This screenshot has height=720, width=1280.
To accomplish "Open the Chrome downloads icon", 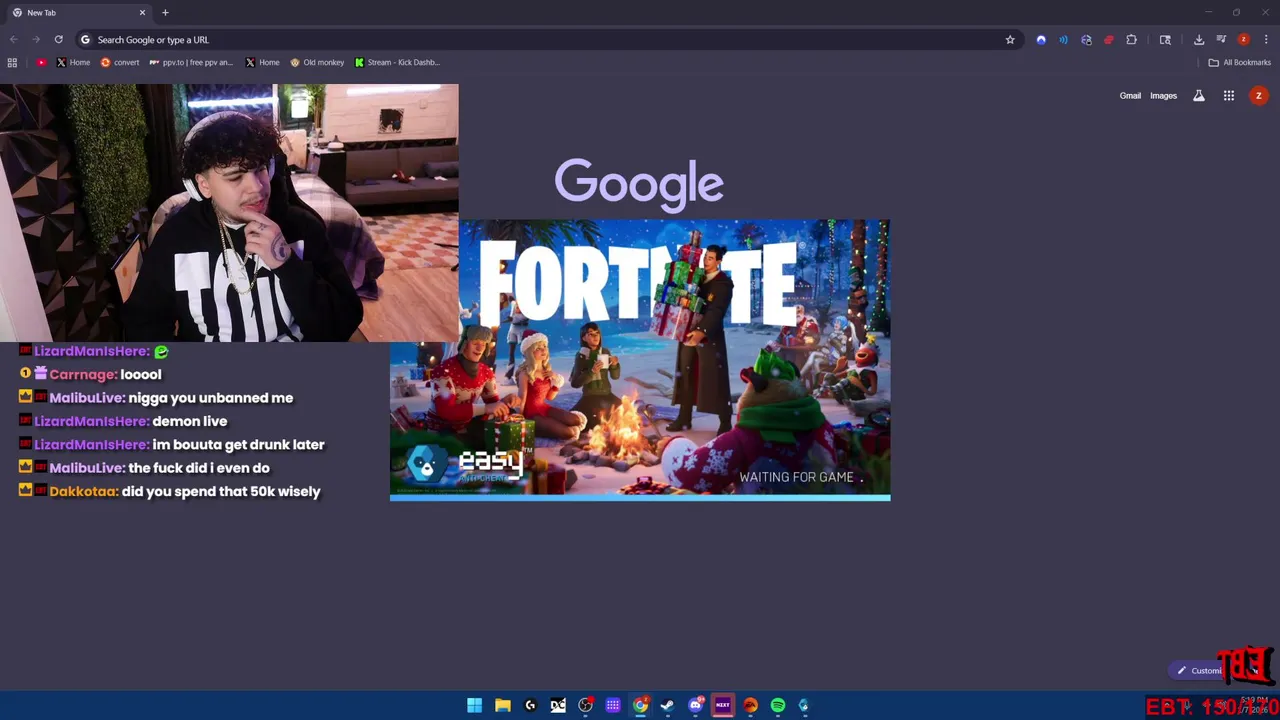I will (1199, 40).
